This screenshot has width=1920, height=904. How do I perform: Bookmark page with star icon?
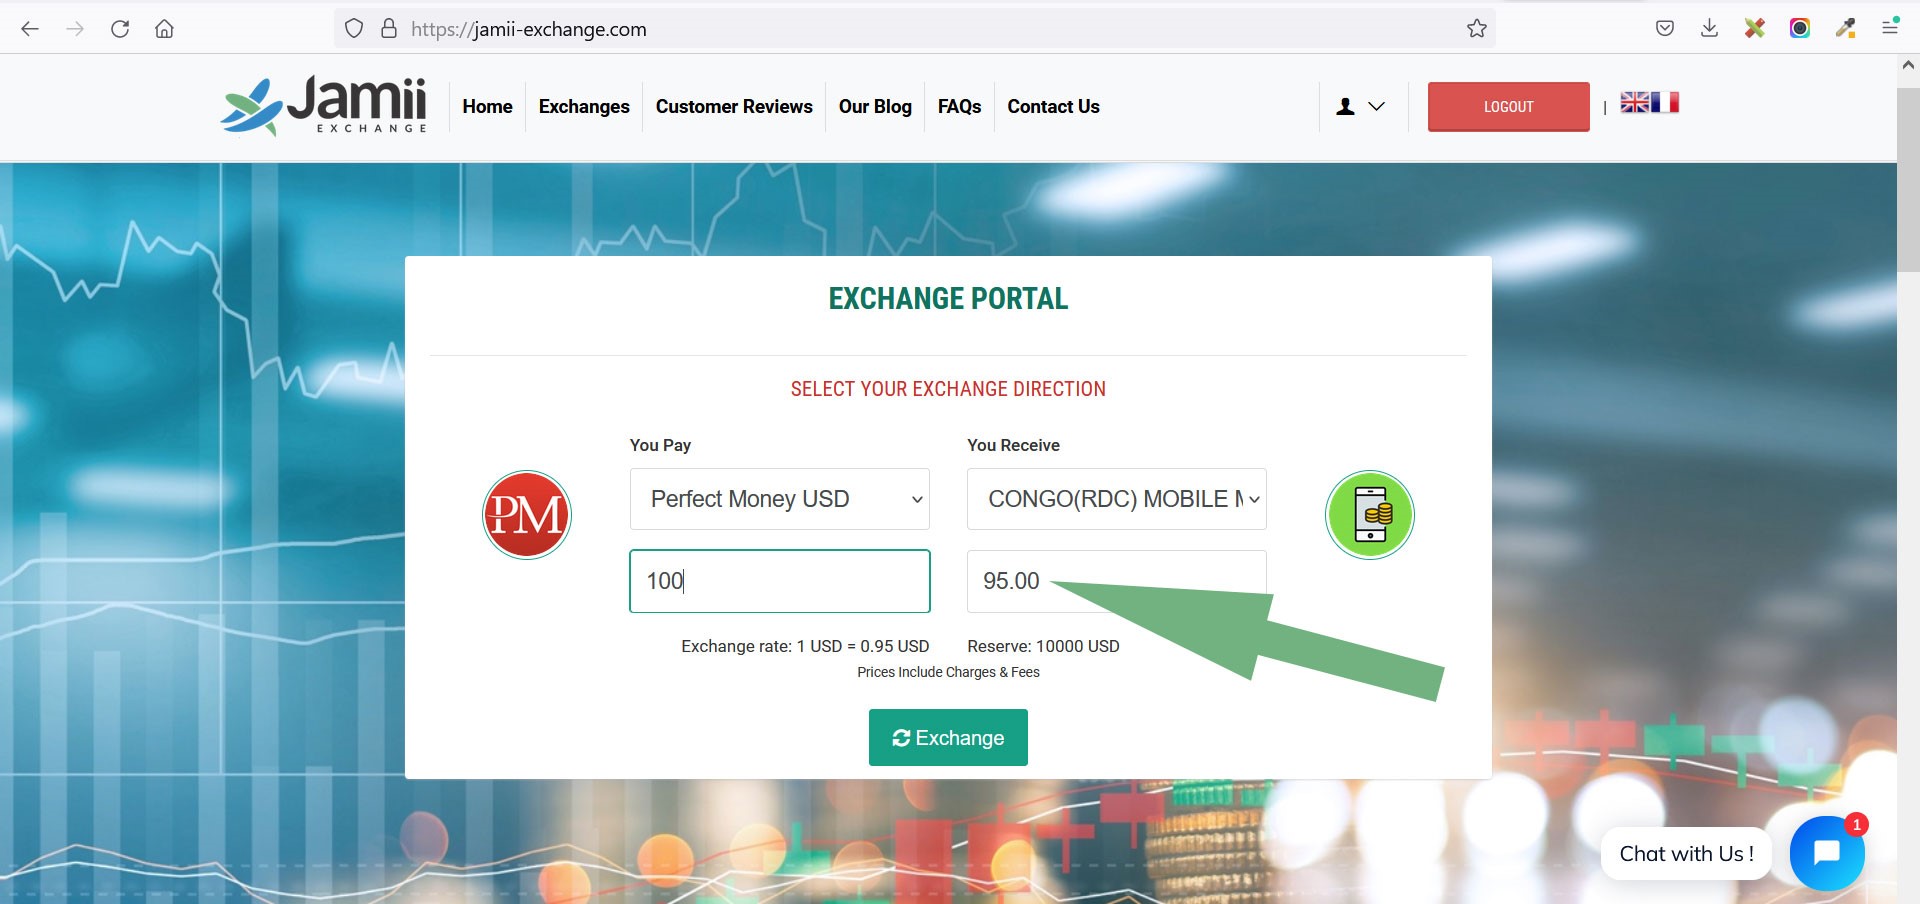pos(1477,29)
